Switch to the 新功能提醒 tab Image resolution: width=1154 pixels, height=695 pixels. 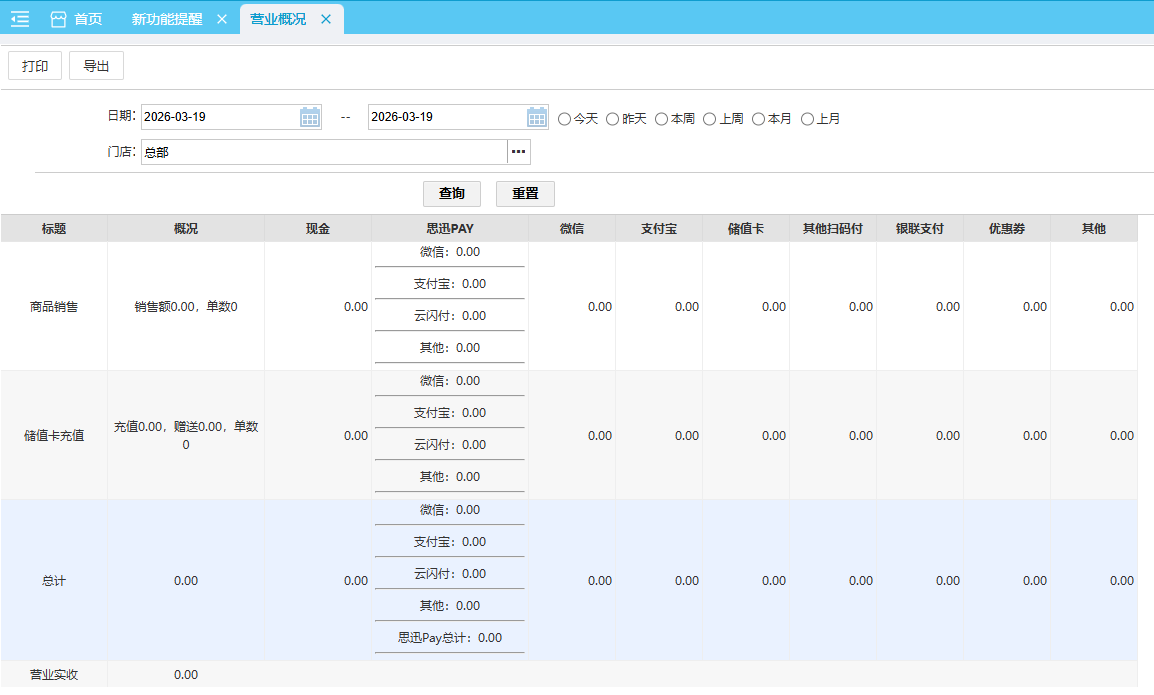(167, 19)
